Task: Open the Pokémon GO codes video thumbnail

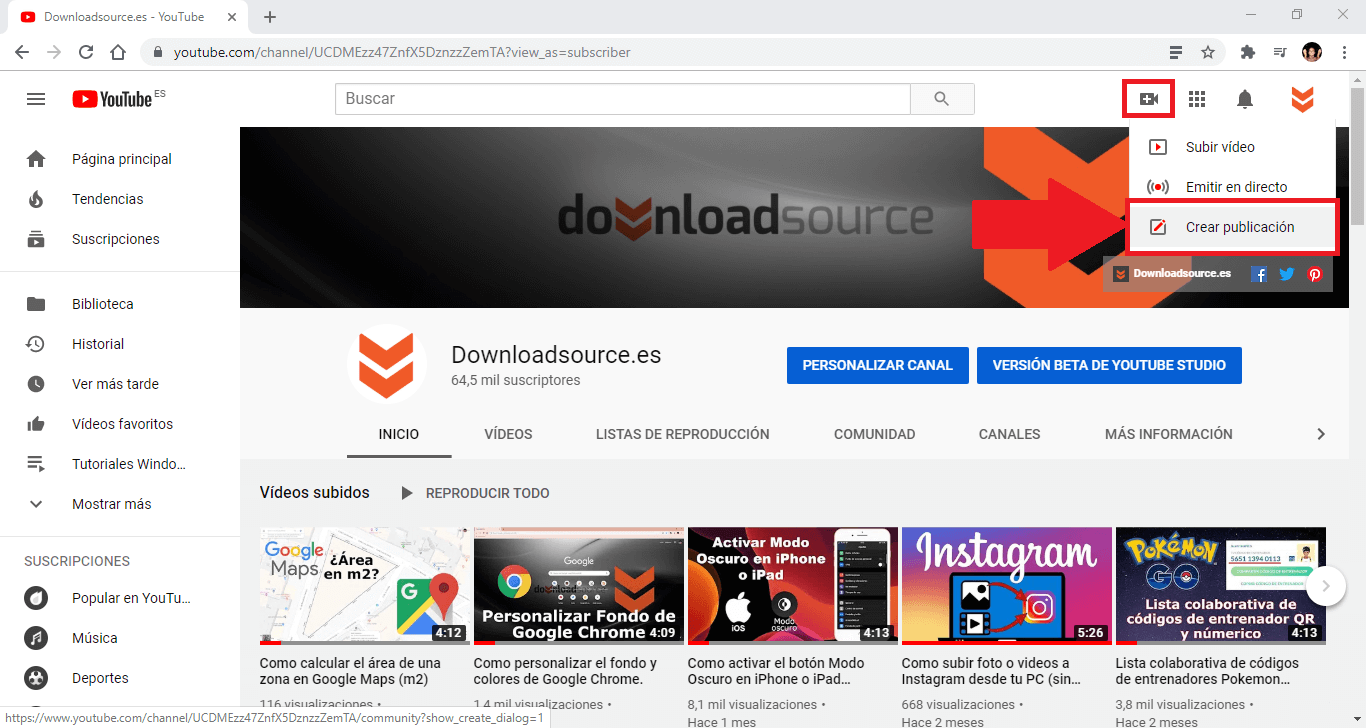Action: [1221, 586]
